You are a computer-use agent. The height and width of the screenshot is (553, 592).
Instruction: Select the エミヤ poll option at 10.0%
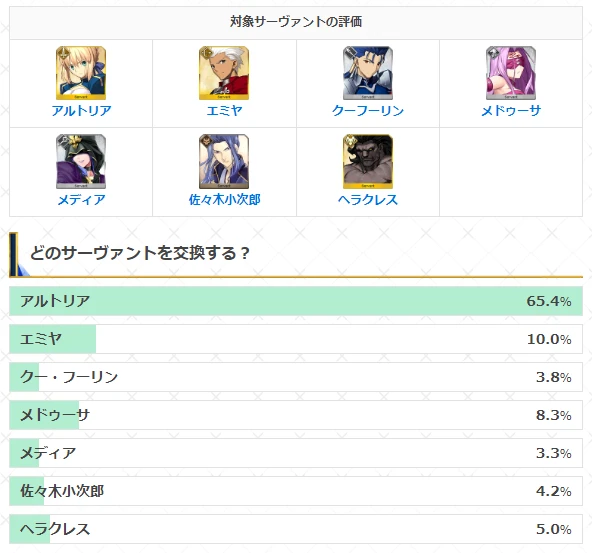tap(296, 339)
